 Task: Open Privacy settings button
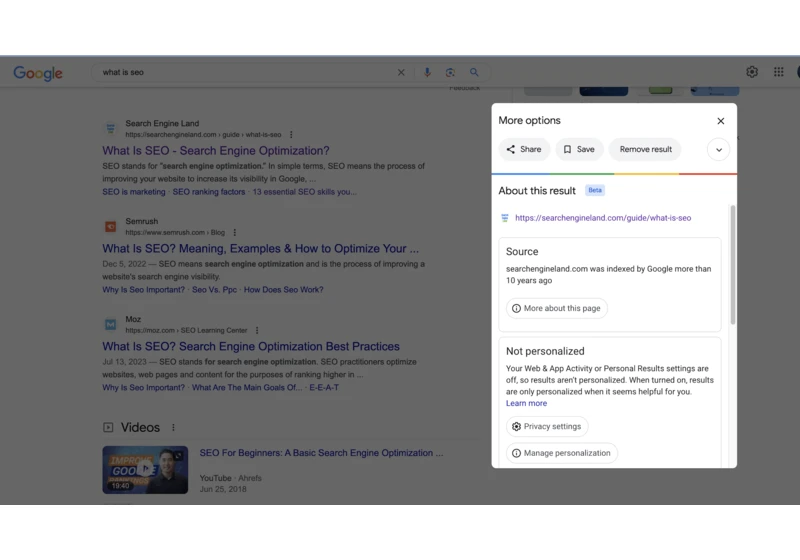point(547,426)
